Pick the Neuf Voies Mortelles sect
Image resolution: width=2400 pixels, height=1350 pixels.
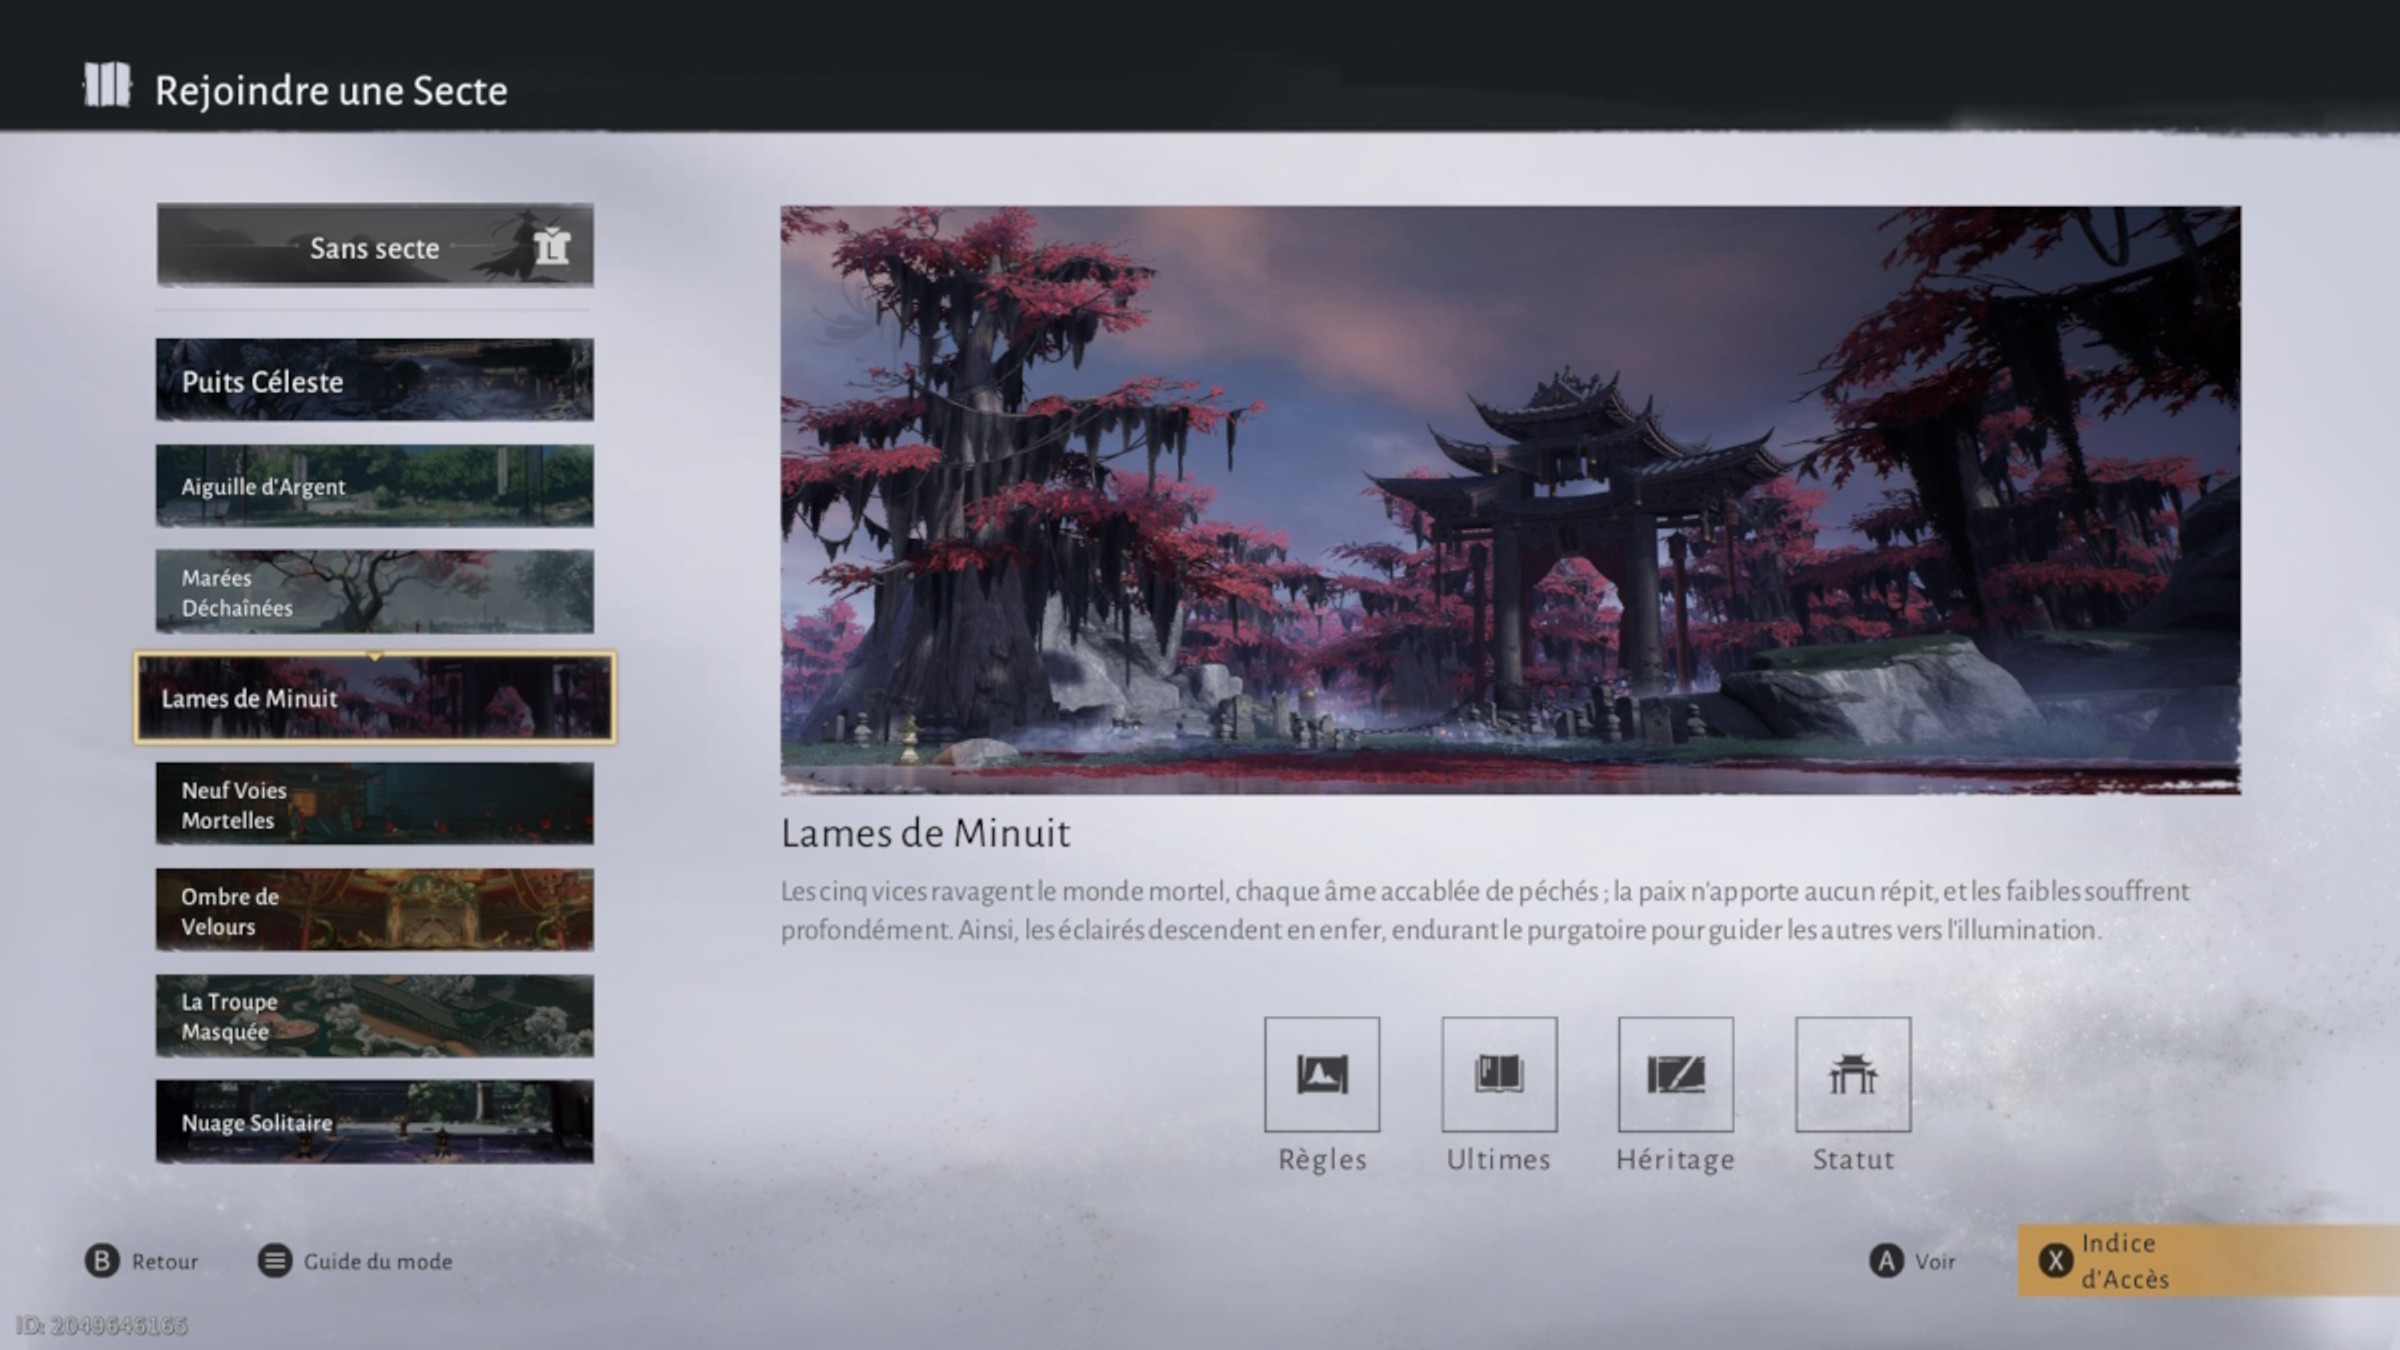374,804
